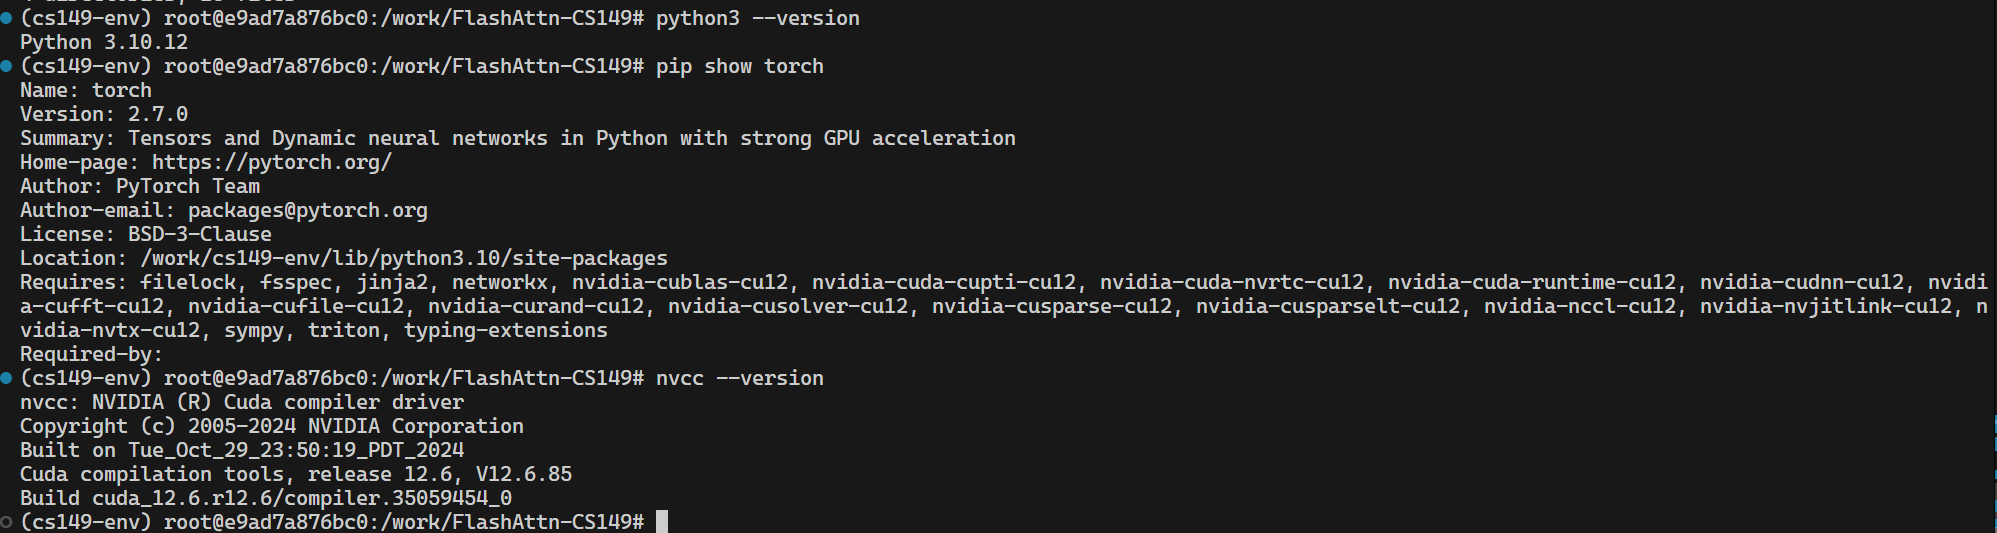Click the Author: PyTorch Team line
The height and width of the screenshot is (533, 1997).
(140, 186)
